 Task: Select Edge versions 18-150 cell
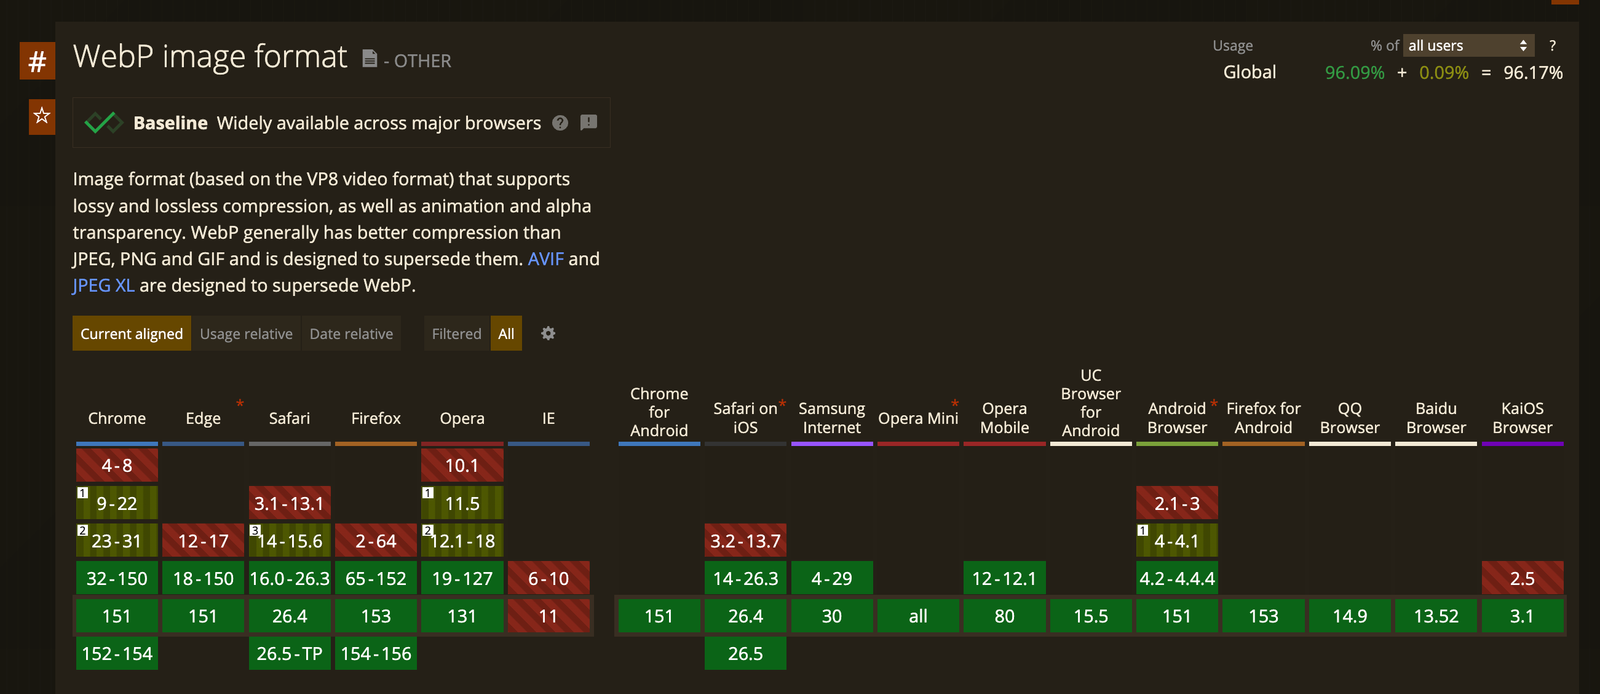click(x=203, y=578)
